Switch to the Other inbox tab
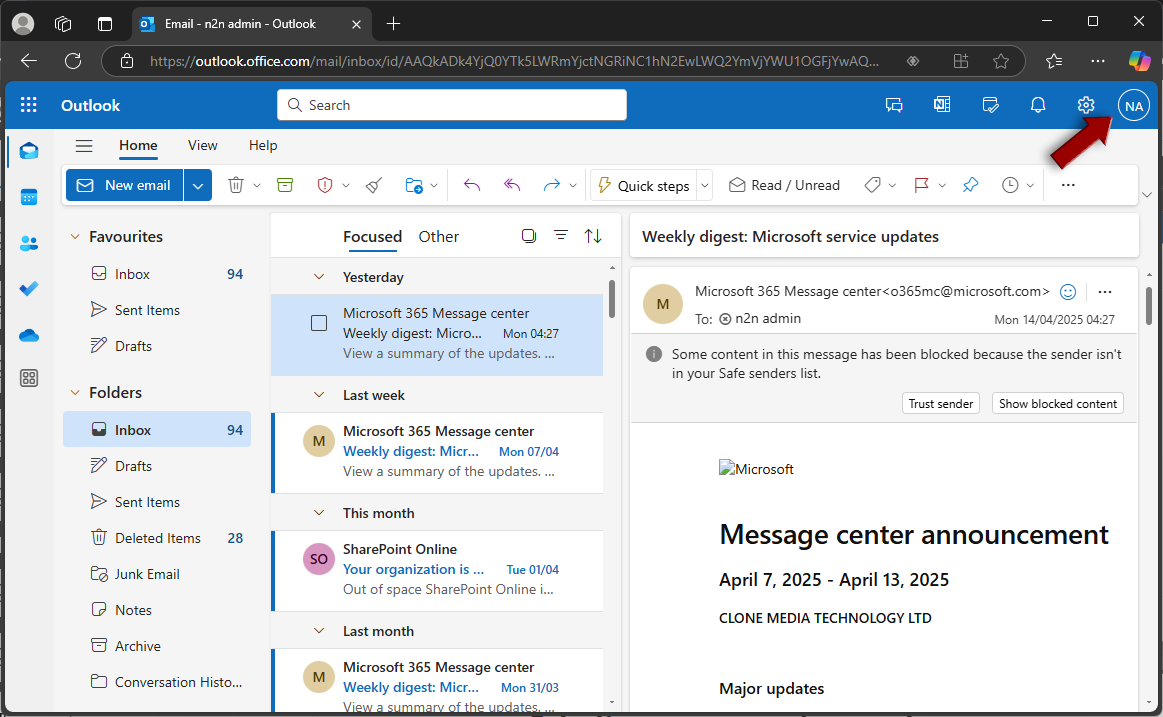The height and width of the screenshot is (717, 1163). (x=438, y=237)
